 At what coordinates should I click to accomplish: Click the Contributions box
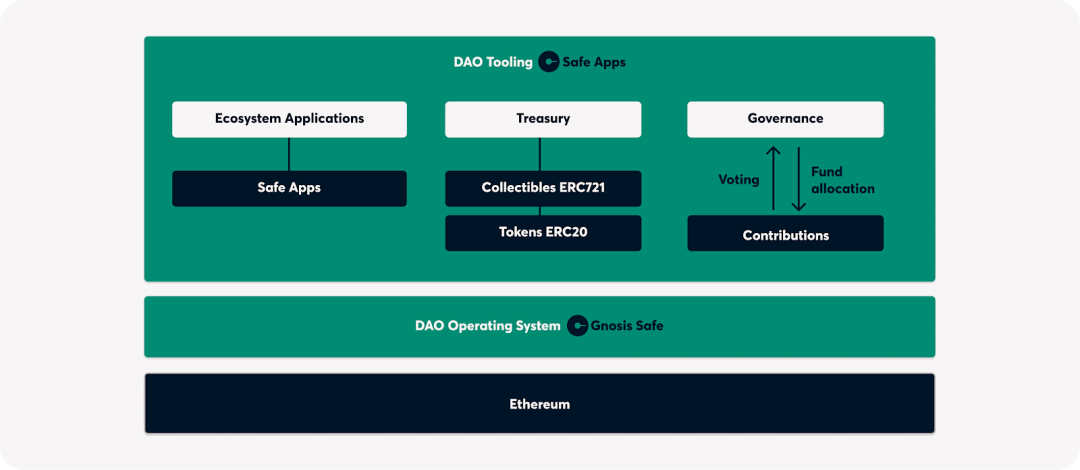pyautogui.click(x=785, y=233)
